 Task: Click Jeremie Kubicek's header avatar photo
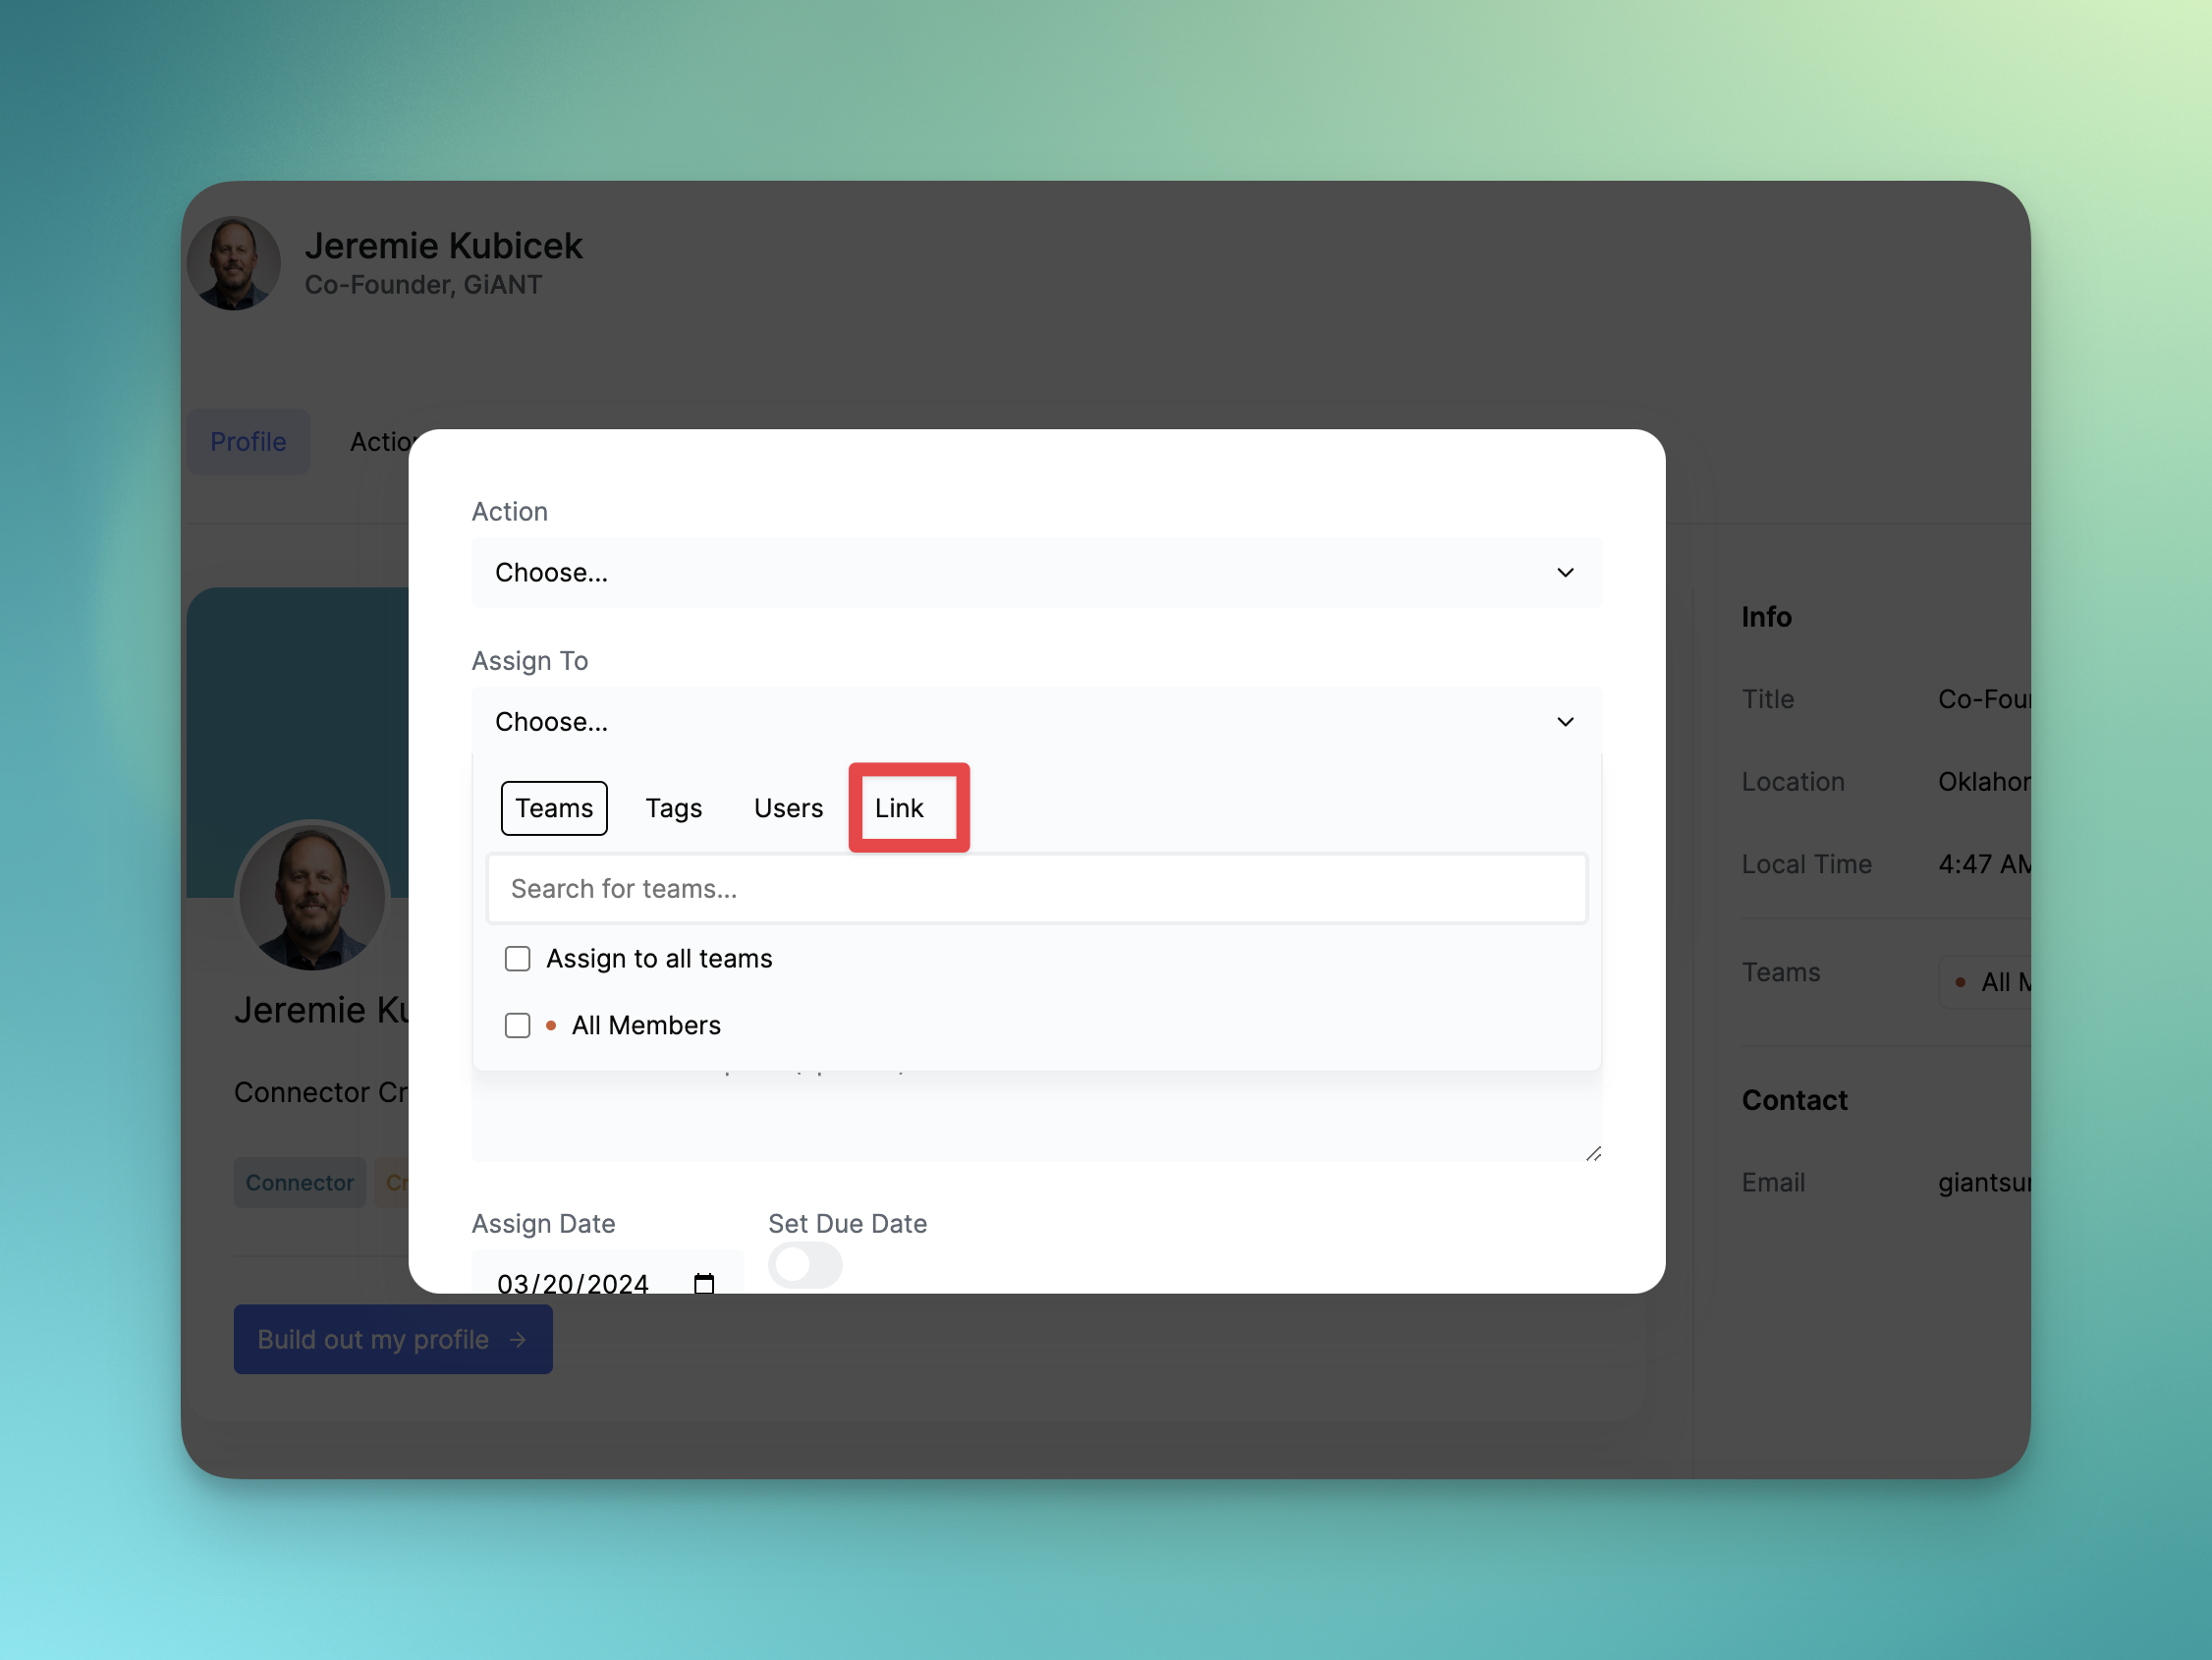[234, 263]
